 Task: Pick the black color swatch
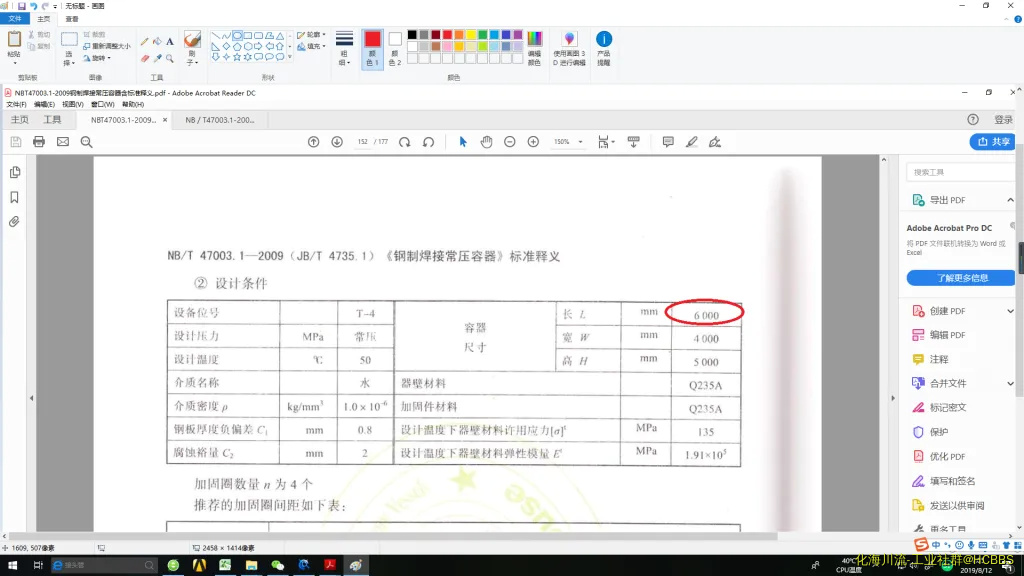click(x=412, y=35)
